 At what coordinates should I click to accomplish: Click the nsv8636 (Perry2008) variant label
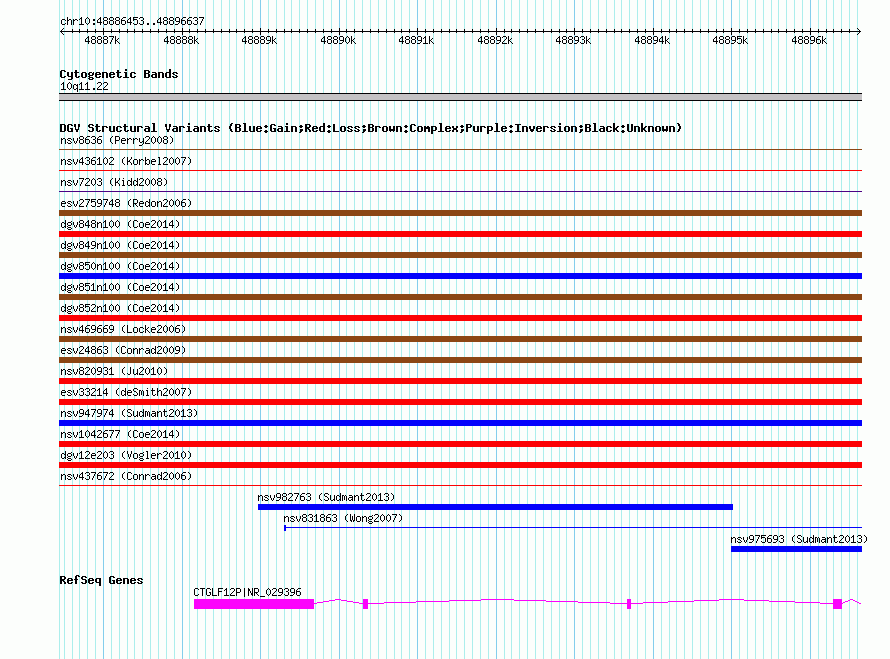click(x=117, y=140)
